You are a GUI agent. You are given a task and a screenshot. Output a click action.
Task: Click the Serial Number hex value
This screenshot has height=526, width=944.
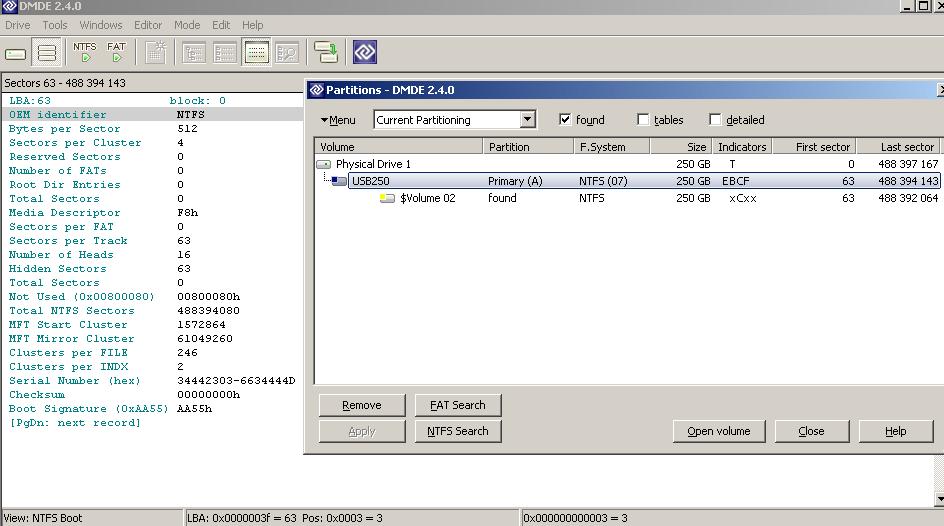click(x=236, y=381)
